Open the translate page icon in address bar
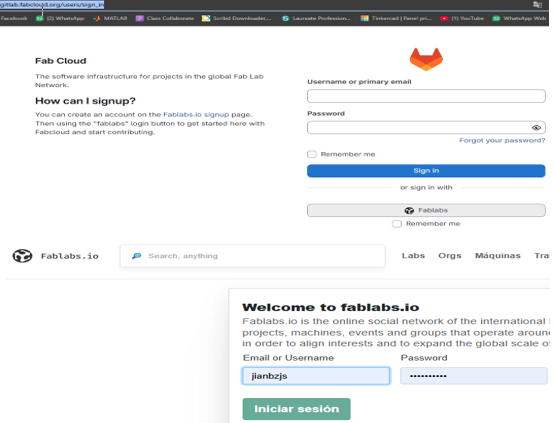 [x=537, y=4]
